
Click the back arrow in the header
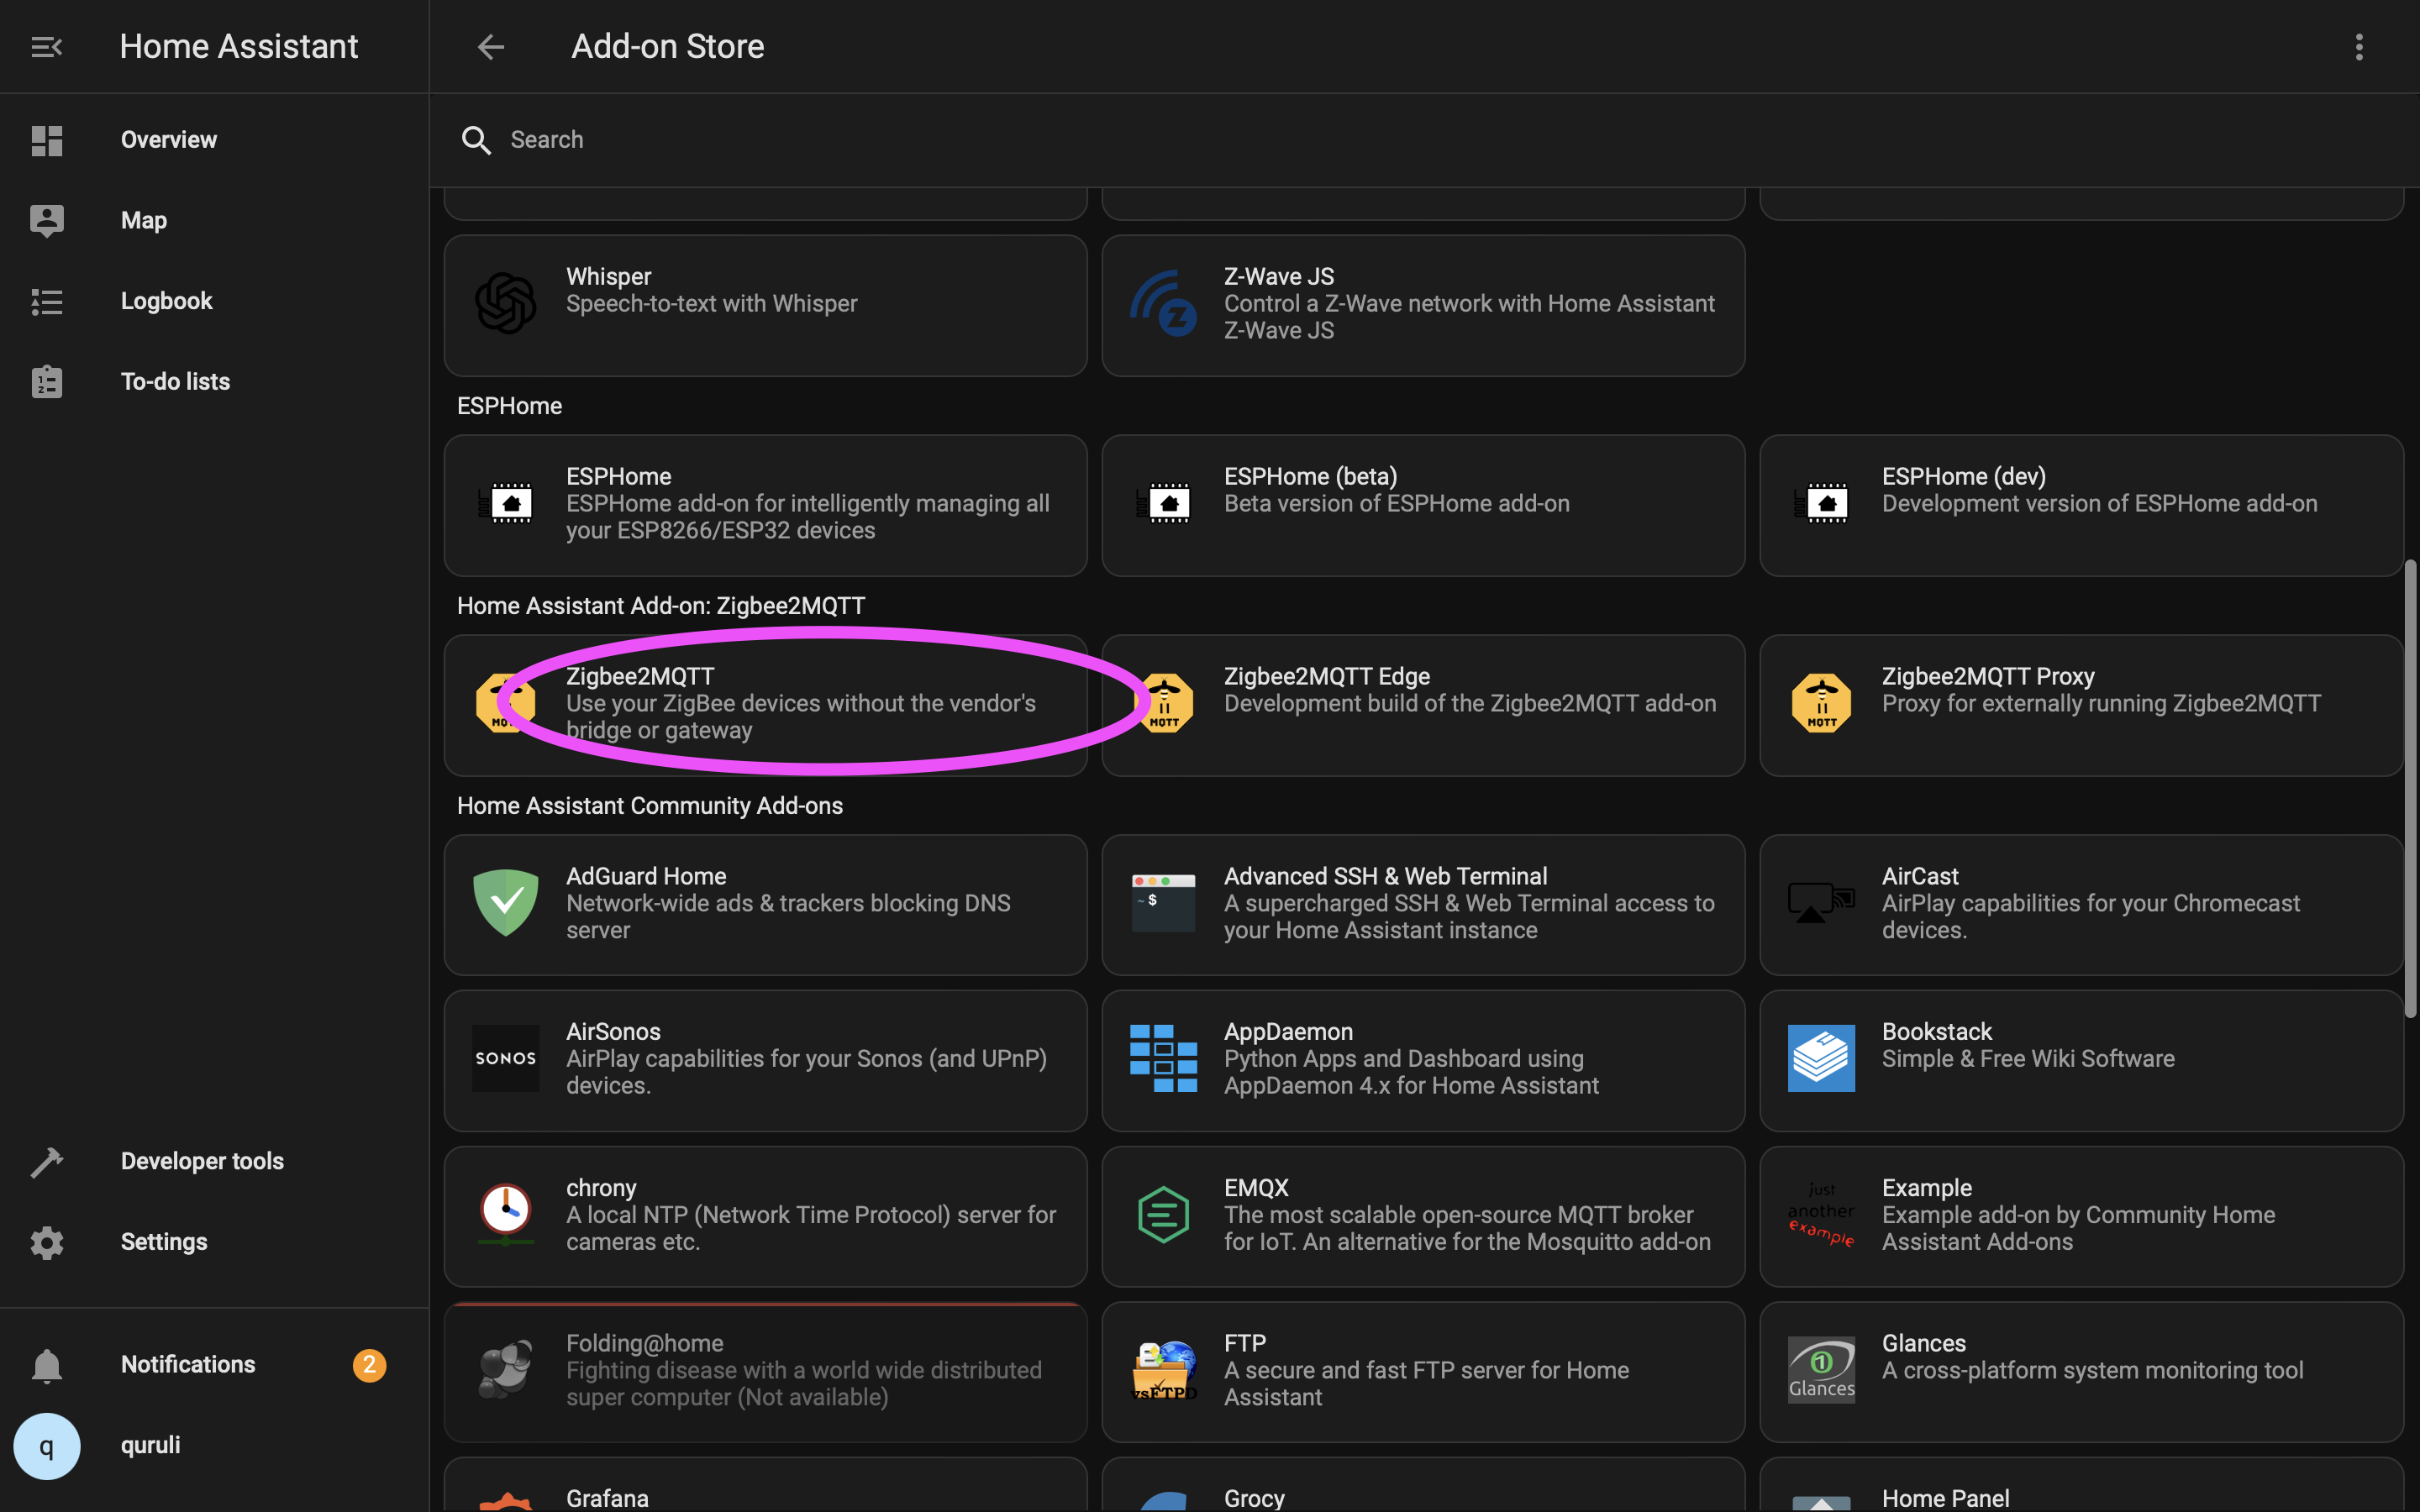[x=490, y=46]
